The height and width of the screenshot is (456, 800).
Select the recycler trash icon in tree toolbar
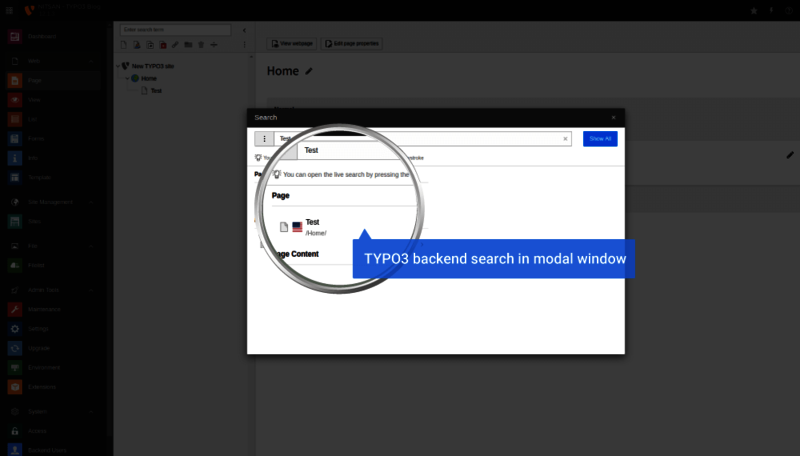pyautogui.click(x=201, y=45)
